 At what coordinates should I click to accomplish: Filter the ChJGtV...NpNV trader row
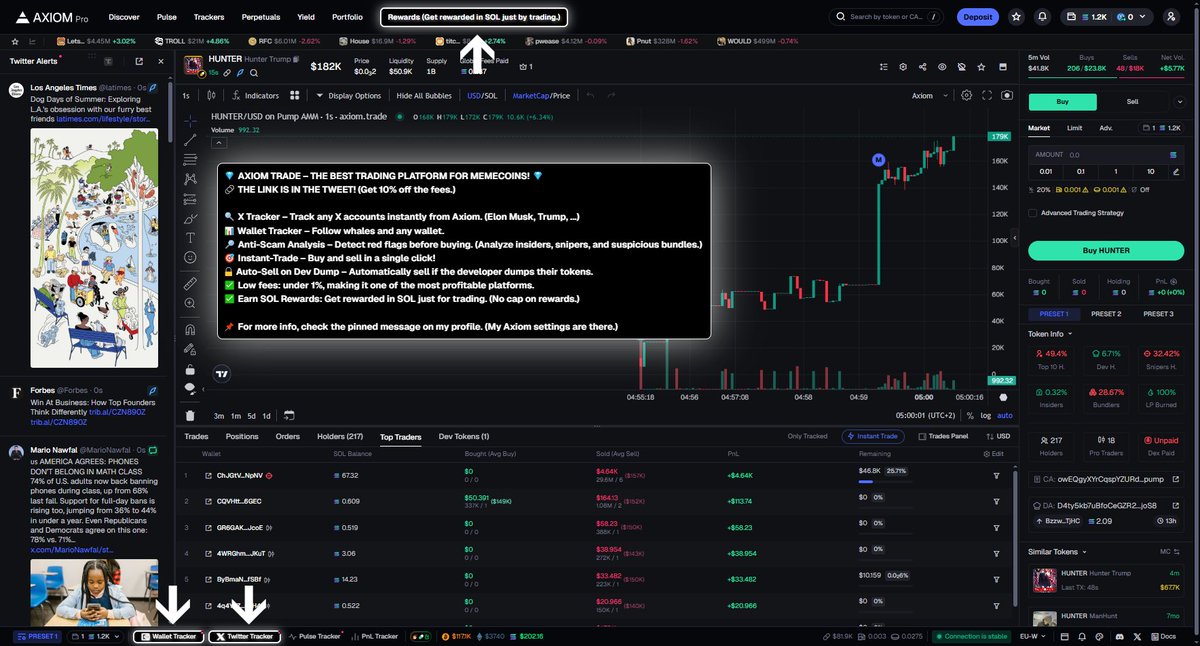pos(996,475)
